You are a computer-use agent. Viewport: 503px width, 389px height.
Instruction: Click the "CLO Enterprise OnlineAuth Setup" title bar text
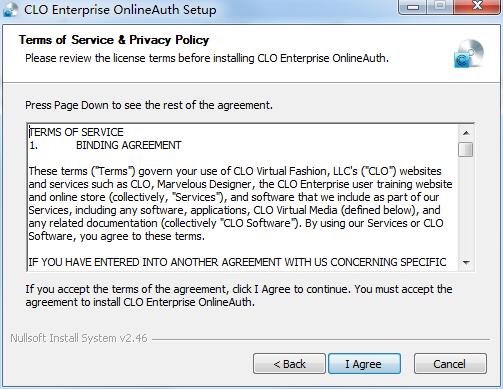pyautogui.click(x=120, y=9)
